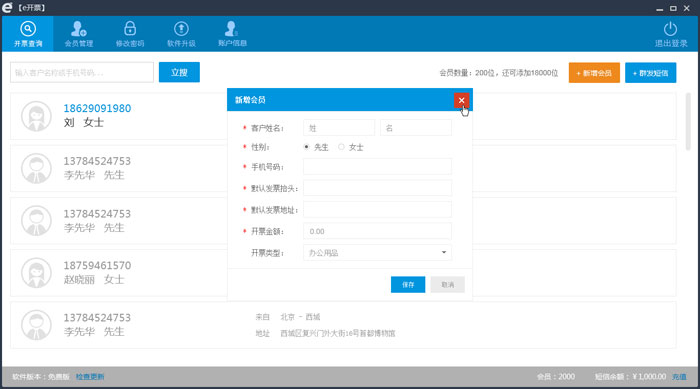Screen dimensions: 700x389
Task: Open the 开票类型 dropdown
Action: point(377,252)
